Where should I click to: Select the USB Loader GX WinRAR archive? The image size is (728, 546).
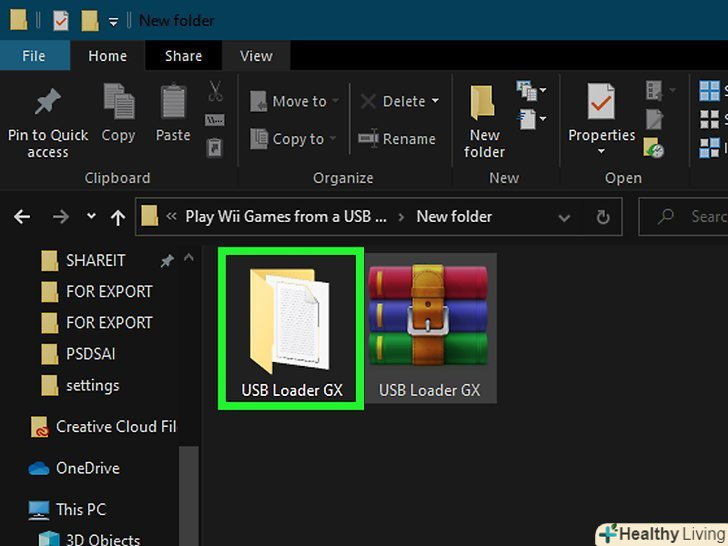[x=430, y=328]
